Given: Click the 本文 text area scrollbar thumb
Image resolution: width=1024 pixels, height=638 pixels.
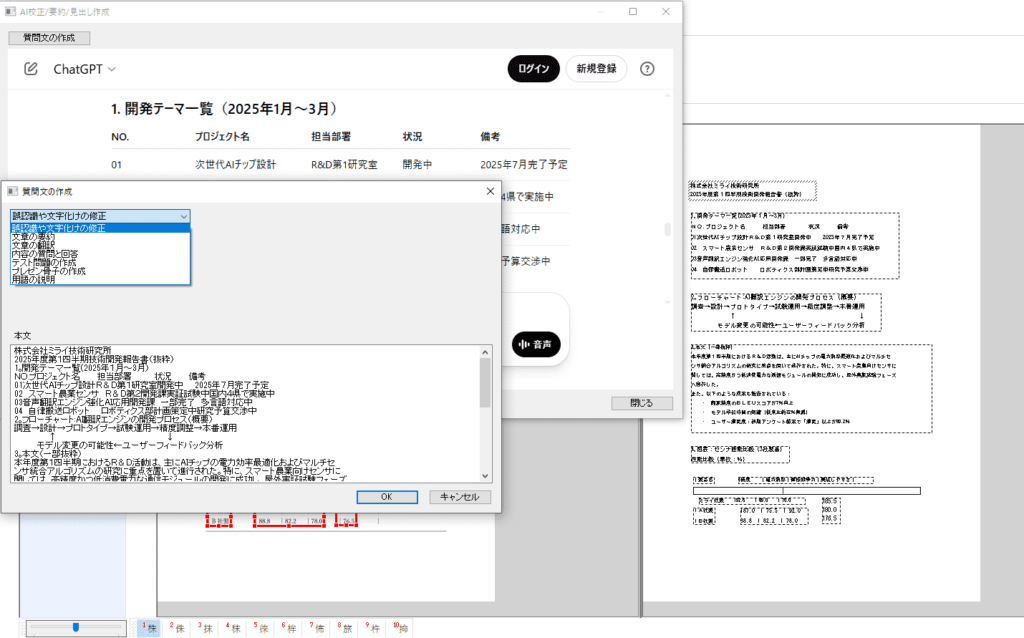Looking at the screenshot, I should tap(485, 383).
